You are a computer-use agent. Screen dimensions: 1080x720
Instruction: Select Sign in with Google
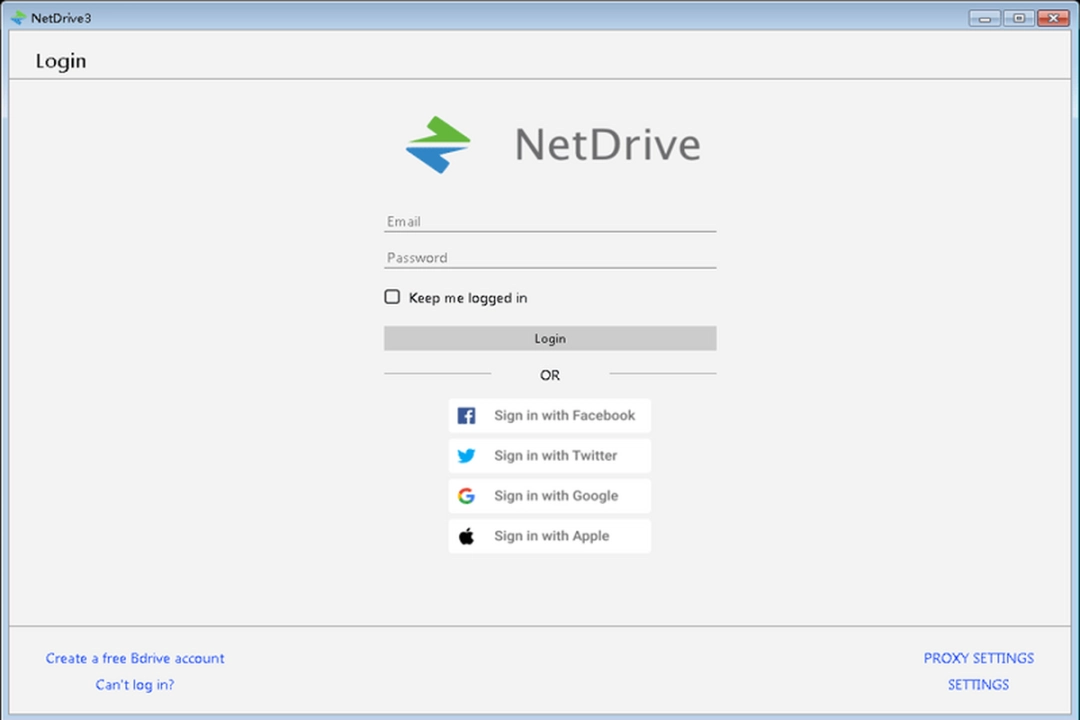pyautogui.click(x=556, y=495)
